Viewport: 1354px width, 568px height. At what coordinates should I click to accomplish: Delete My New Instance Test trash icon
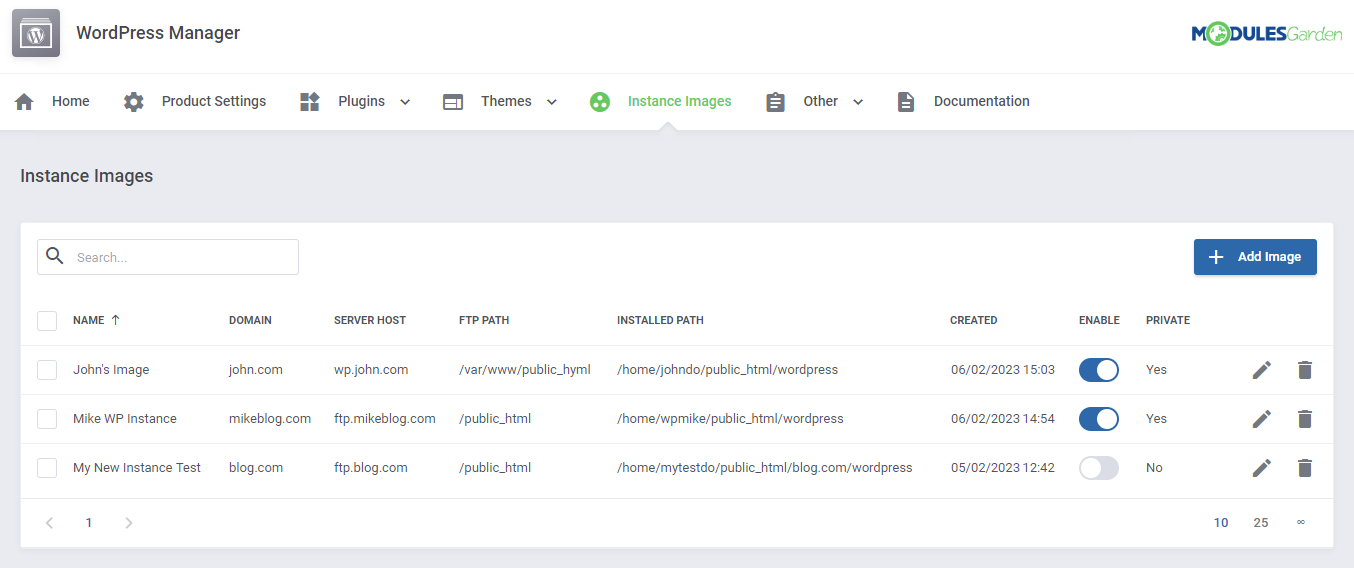coord(1304,468)
